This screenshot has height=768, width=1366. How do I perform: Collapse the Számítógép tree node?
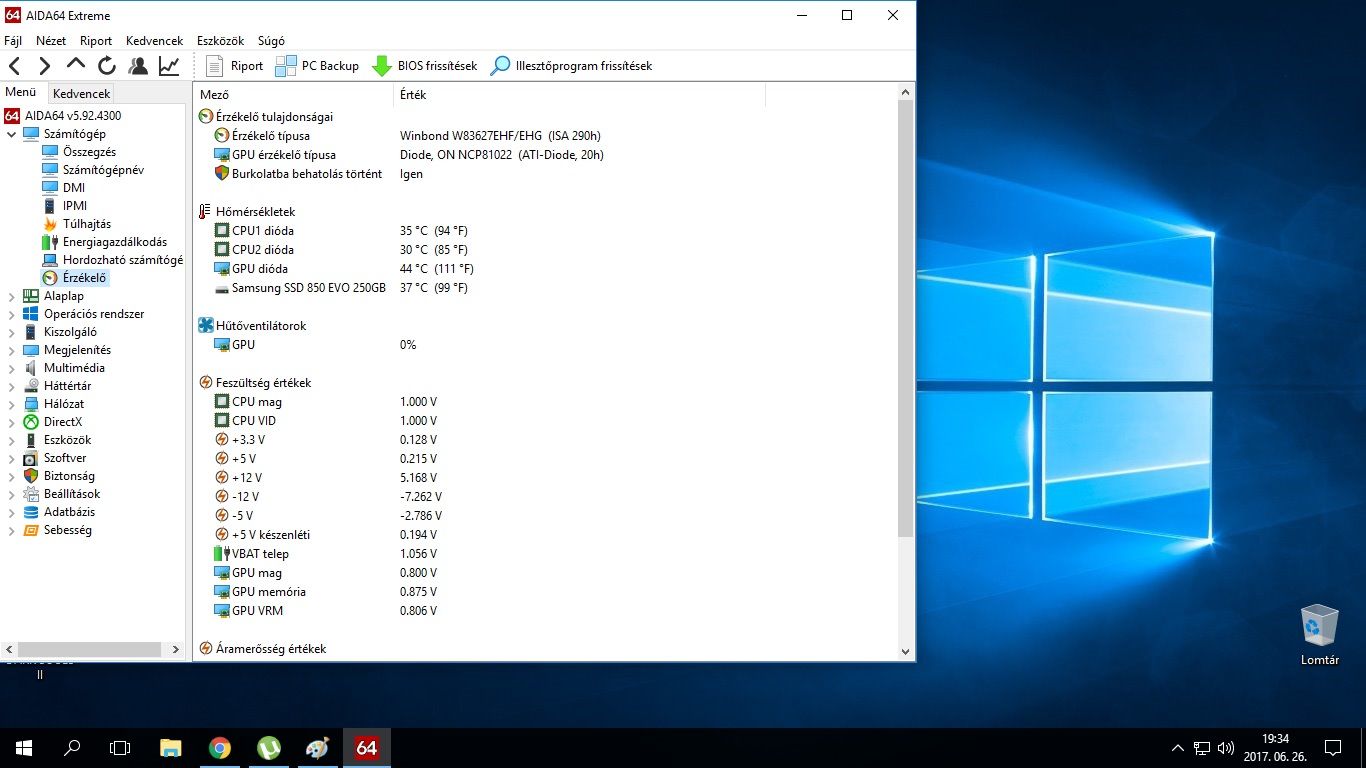tap(12, 134)
